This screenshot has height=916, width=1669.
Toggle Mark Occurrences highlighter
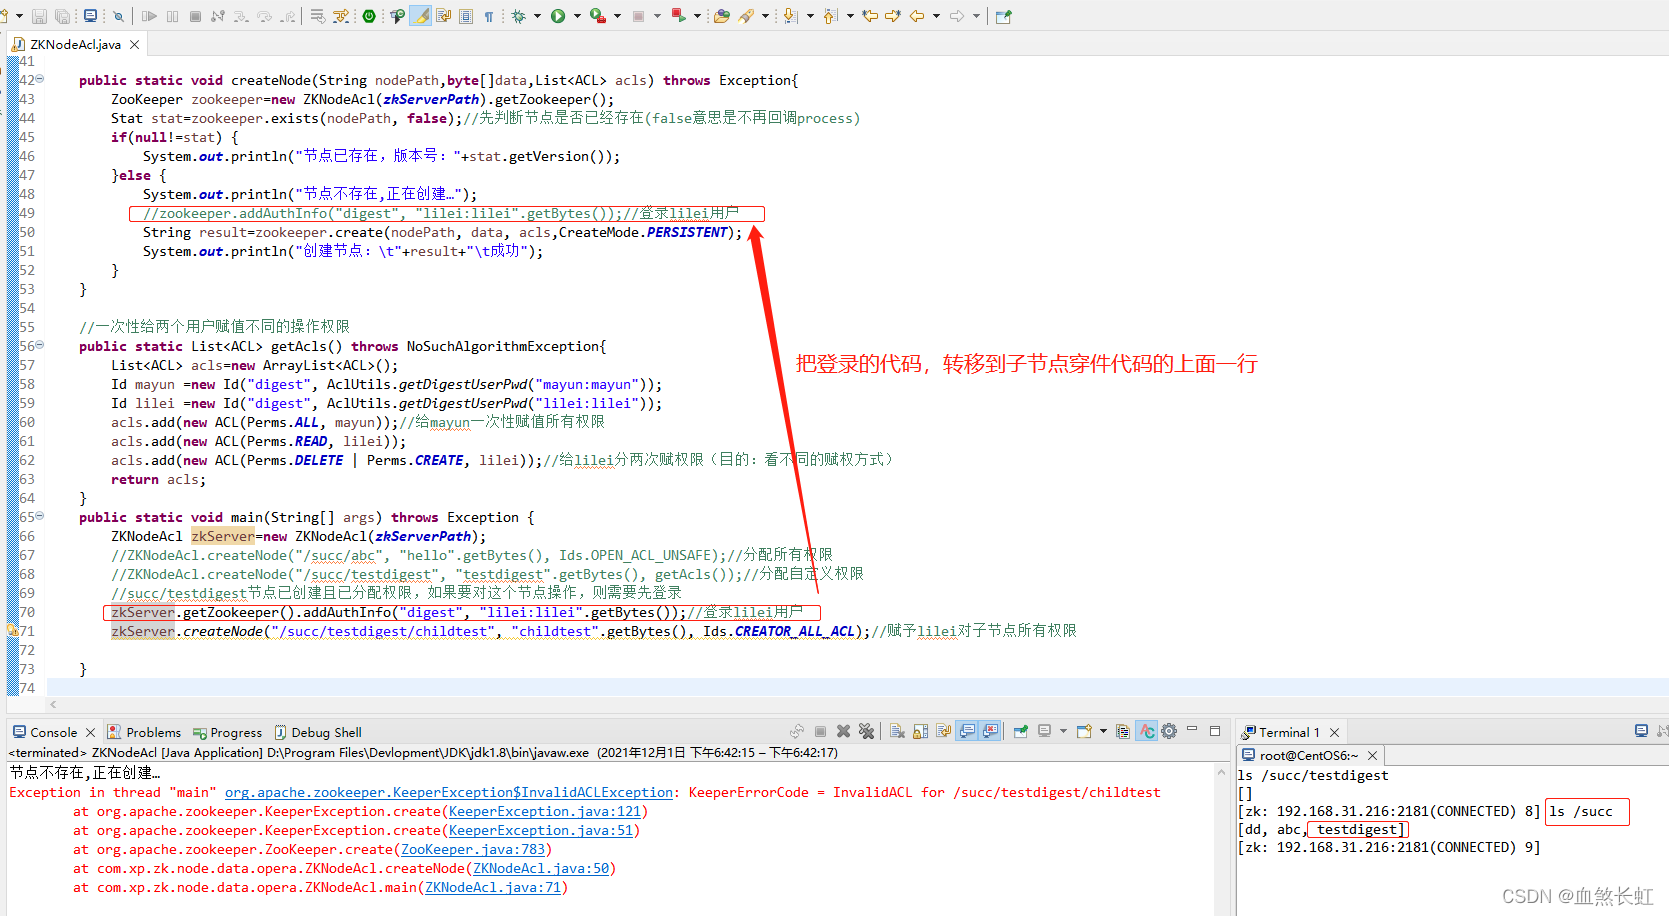[420, 16]
